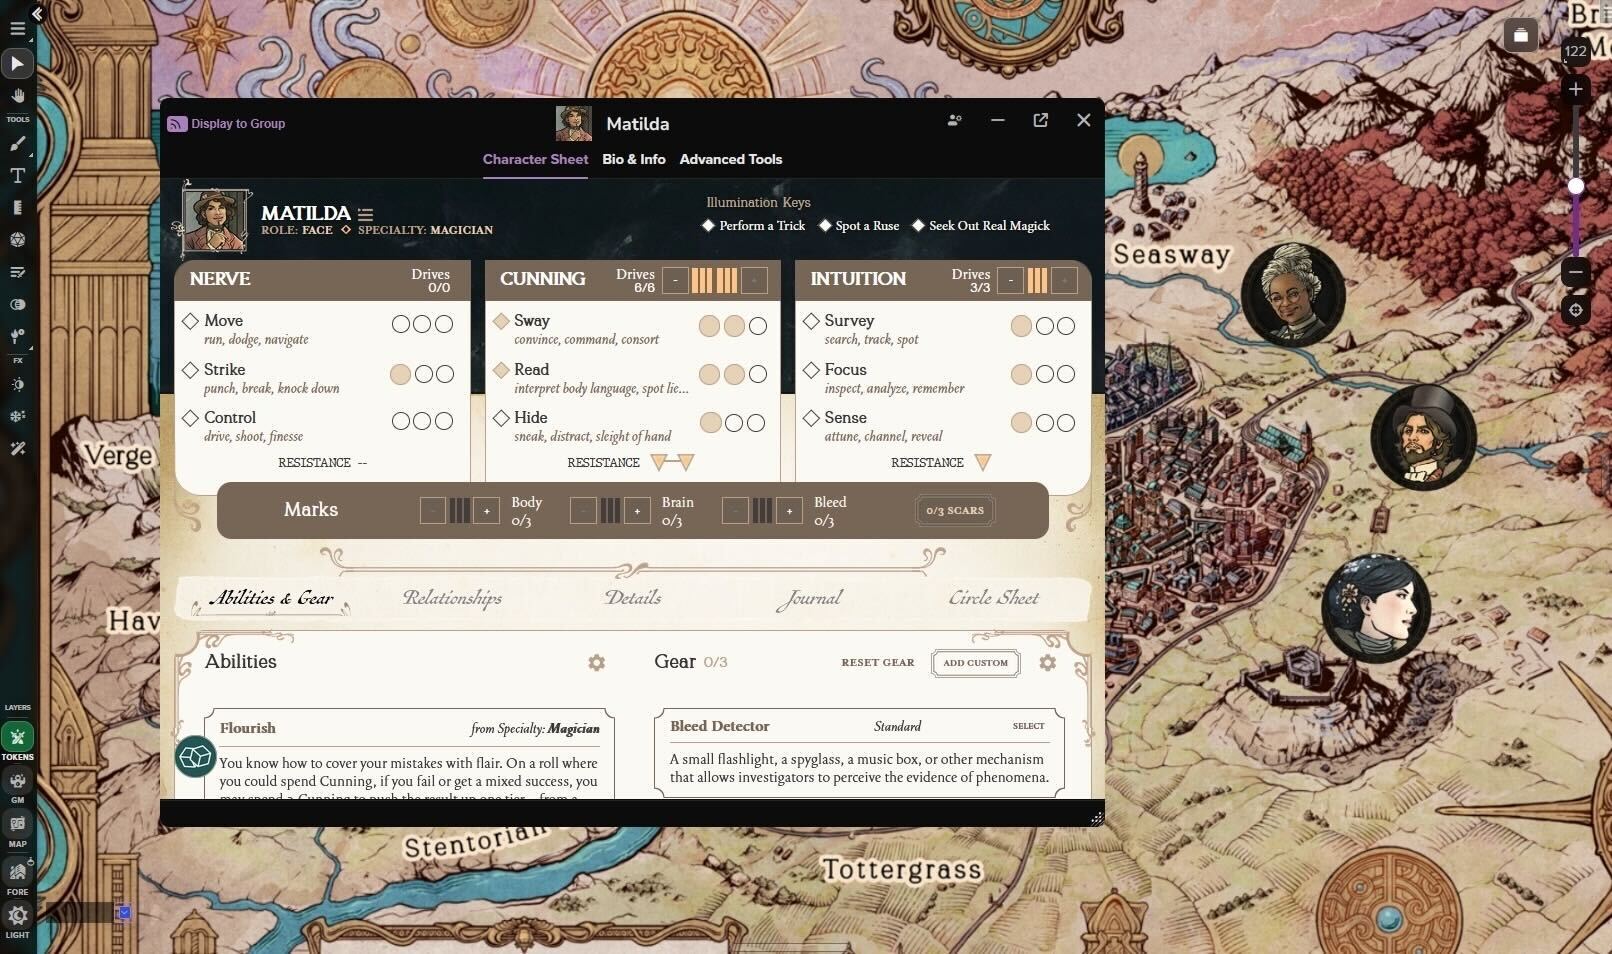Image resolution: width=1612 pixels, height=954 pixels.
Task: Click the RESET GEAR button
Action: (x=877, y=662)
